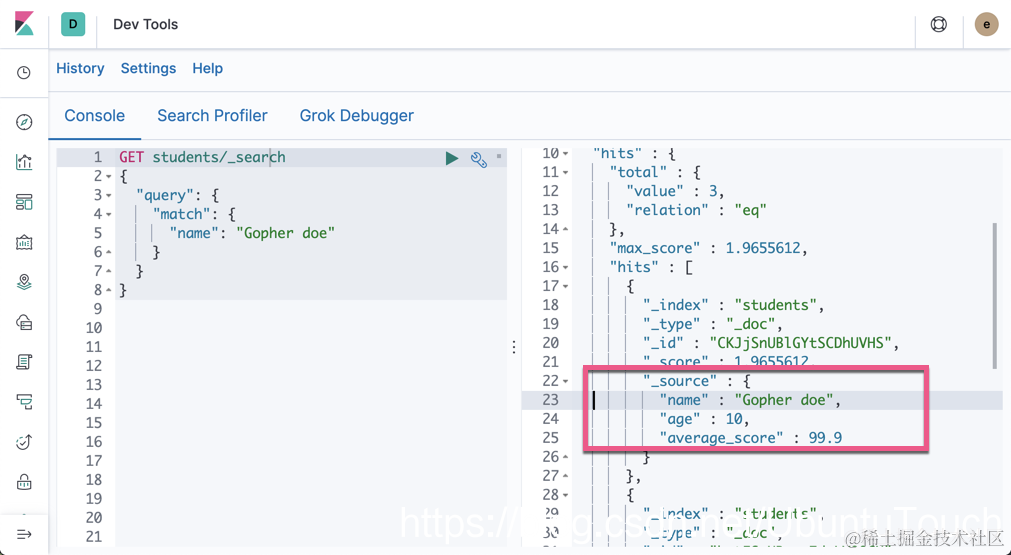The width and height of the screenshot is (1011, 555).
Task: Collapse the object at response line 17
Action: click(x=565, y=286)
